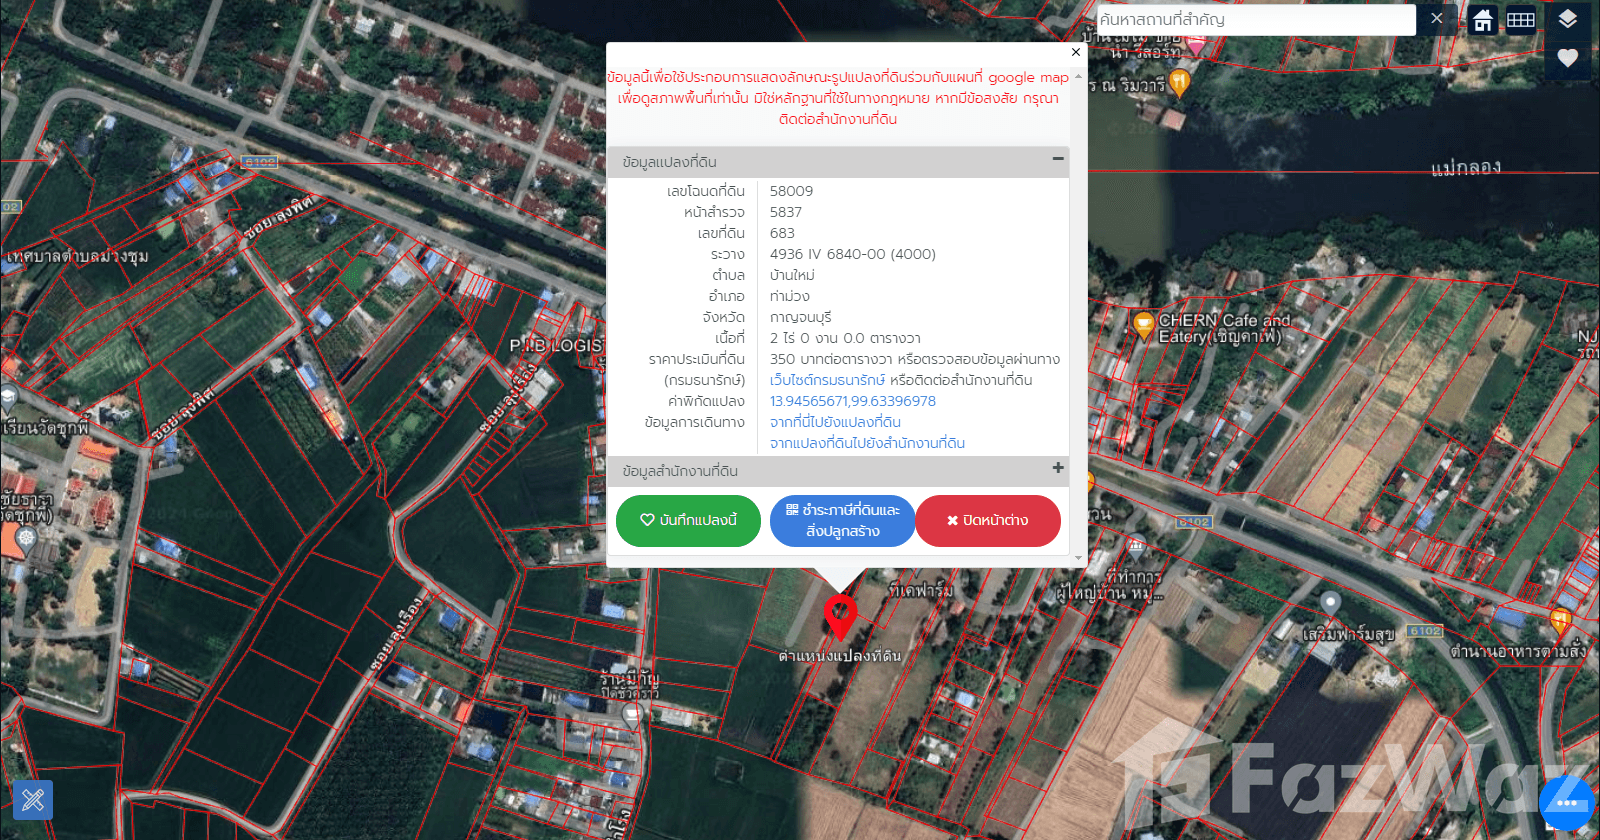
Task: Click the home icon in top toolbar
Action: coord(1483,20)
